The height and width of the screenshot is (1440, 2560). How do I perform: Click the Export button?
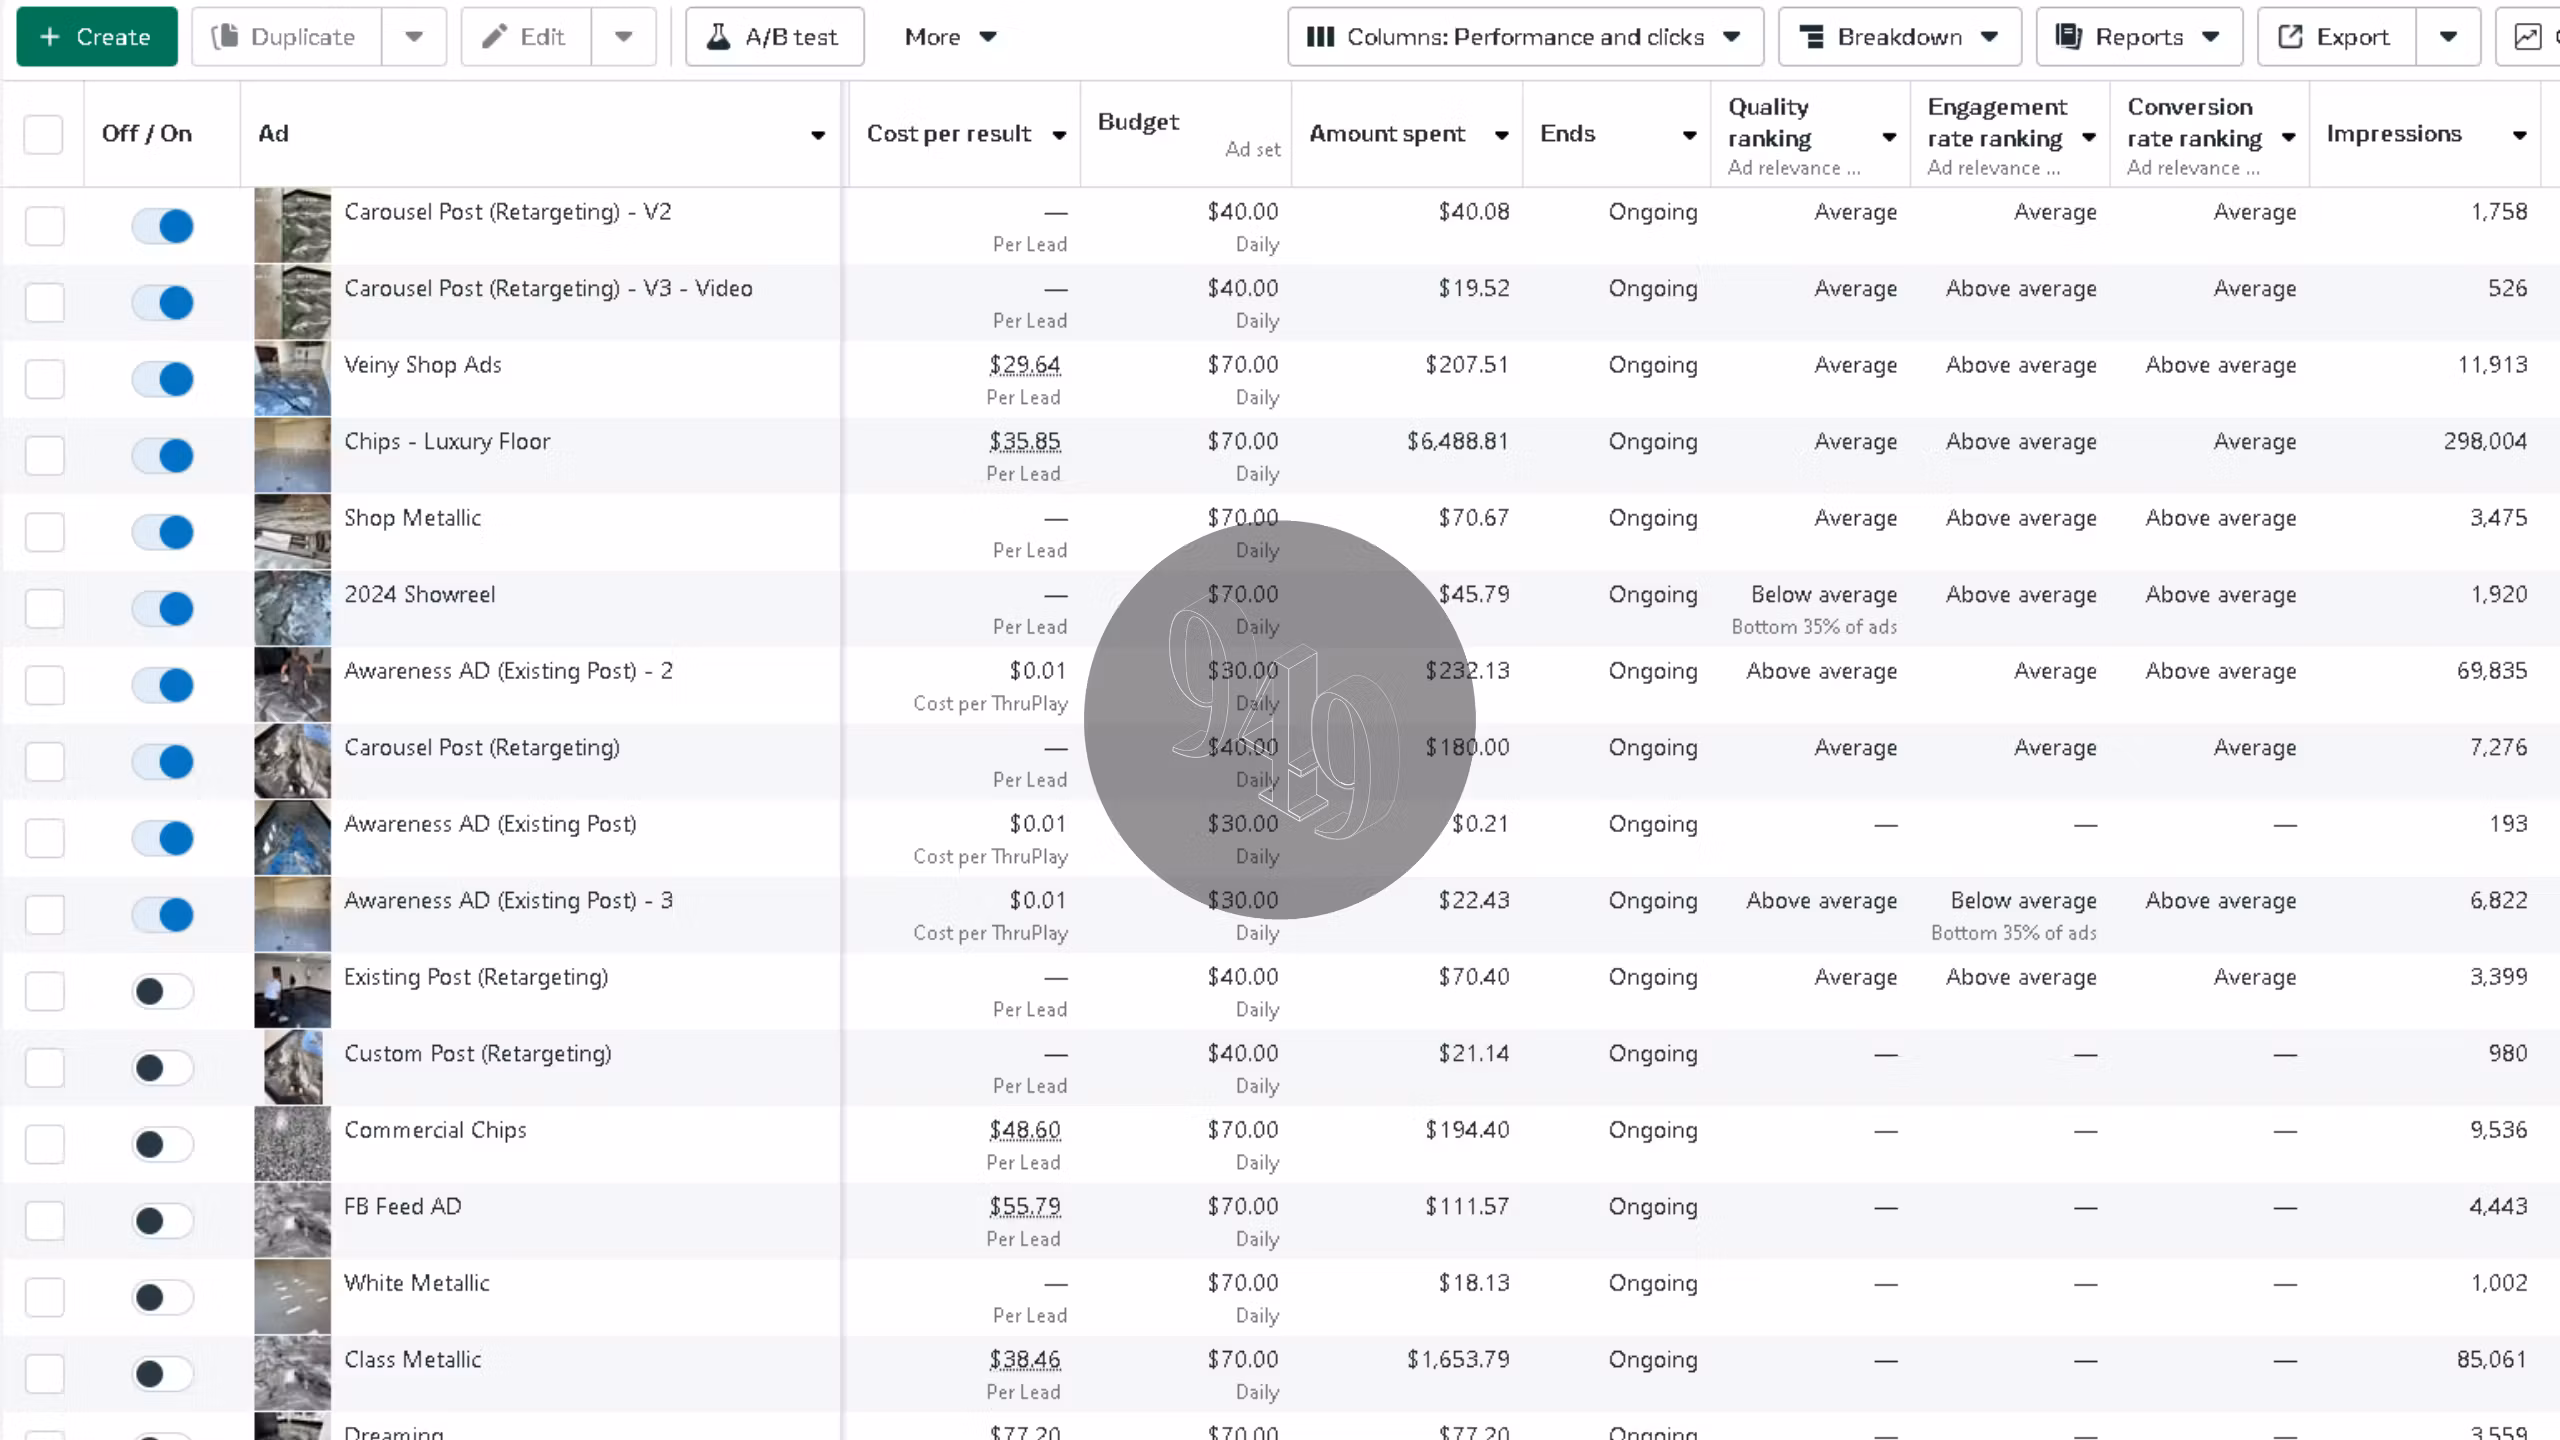point(2336,37)
